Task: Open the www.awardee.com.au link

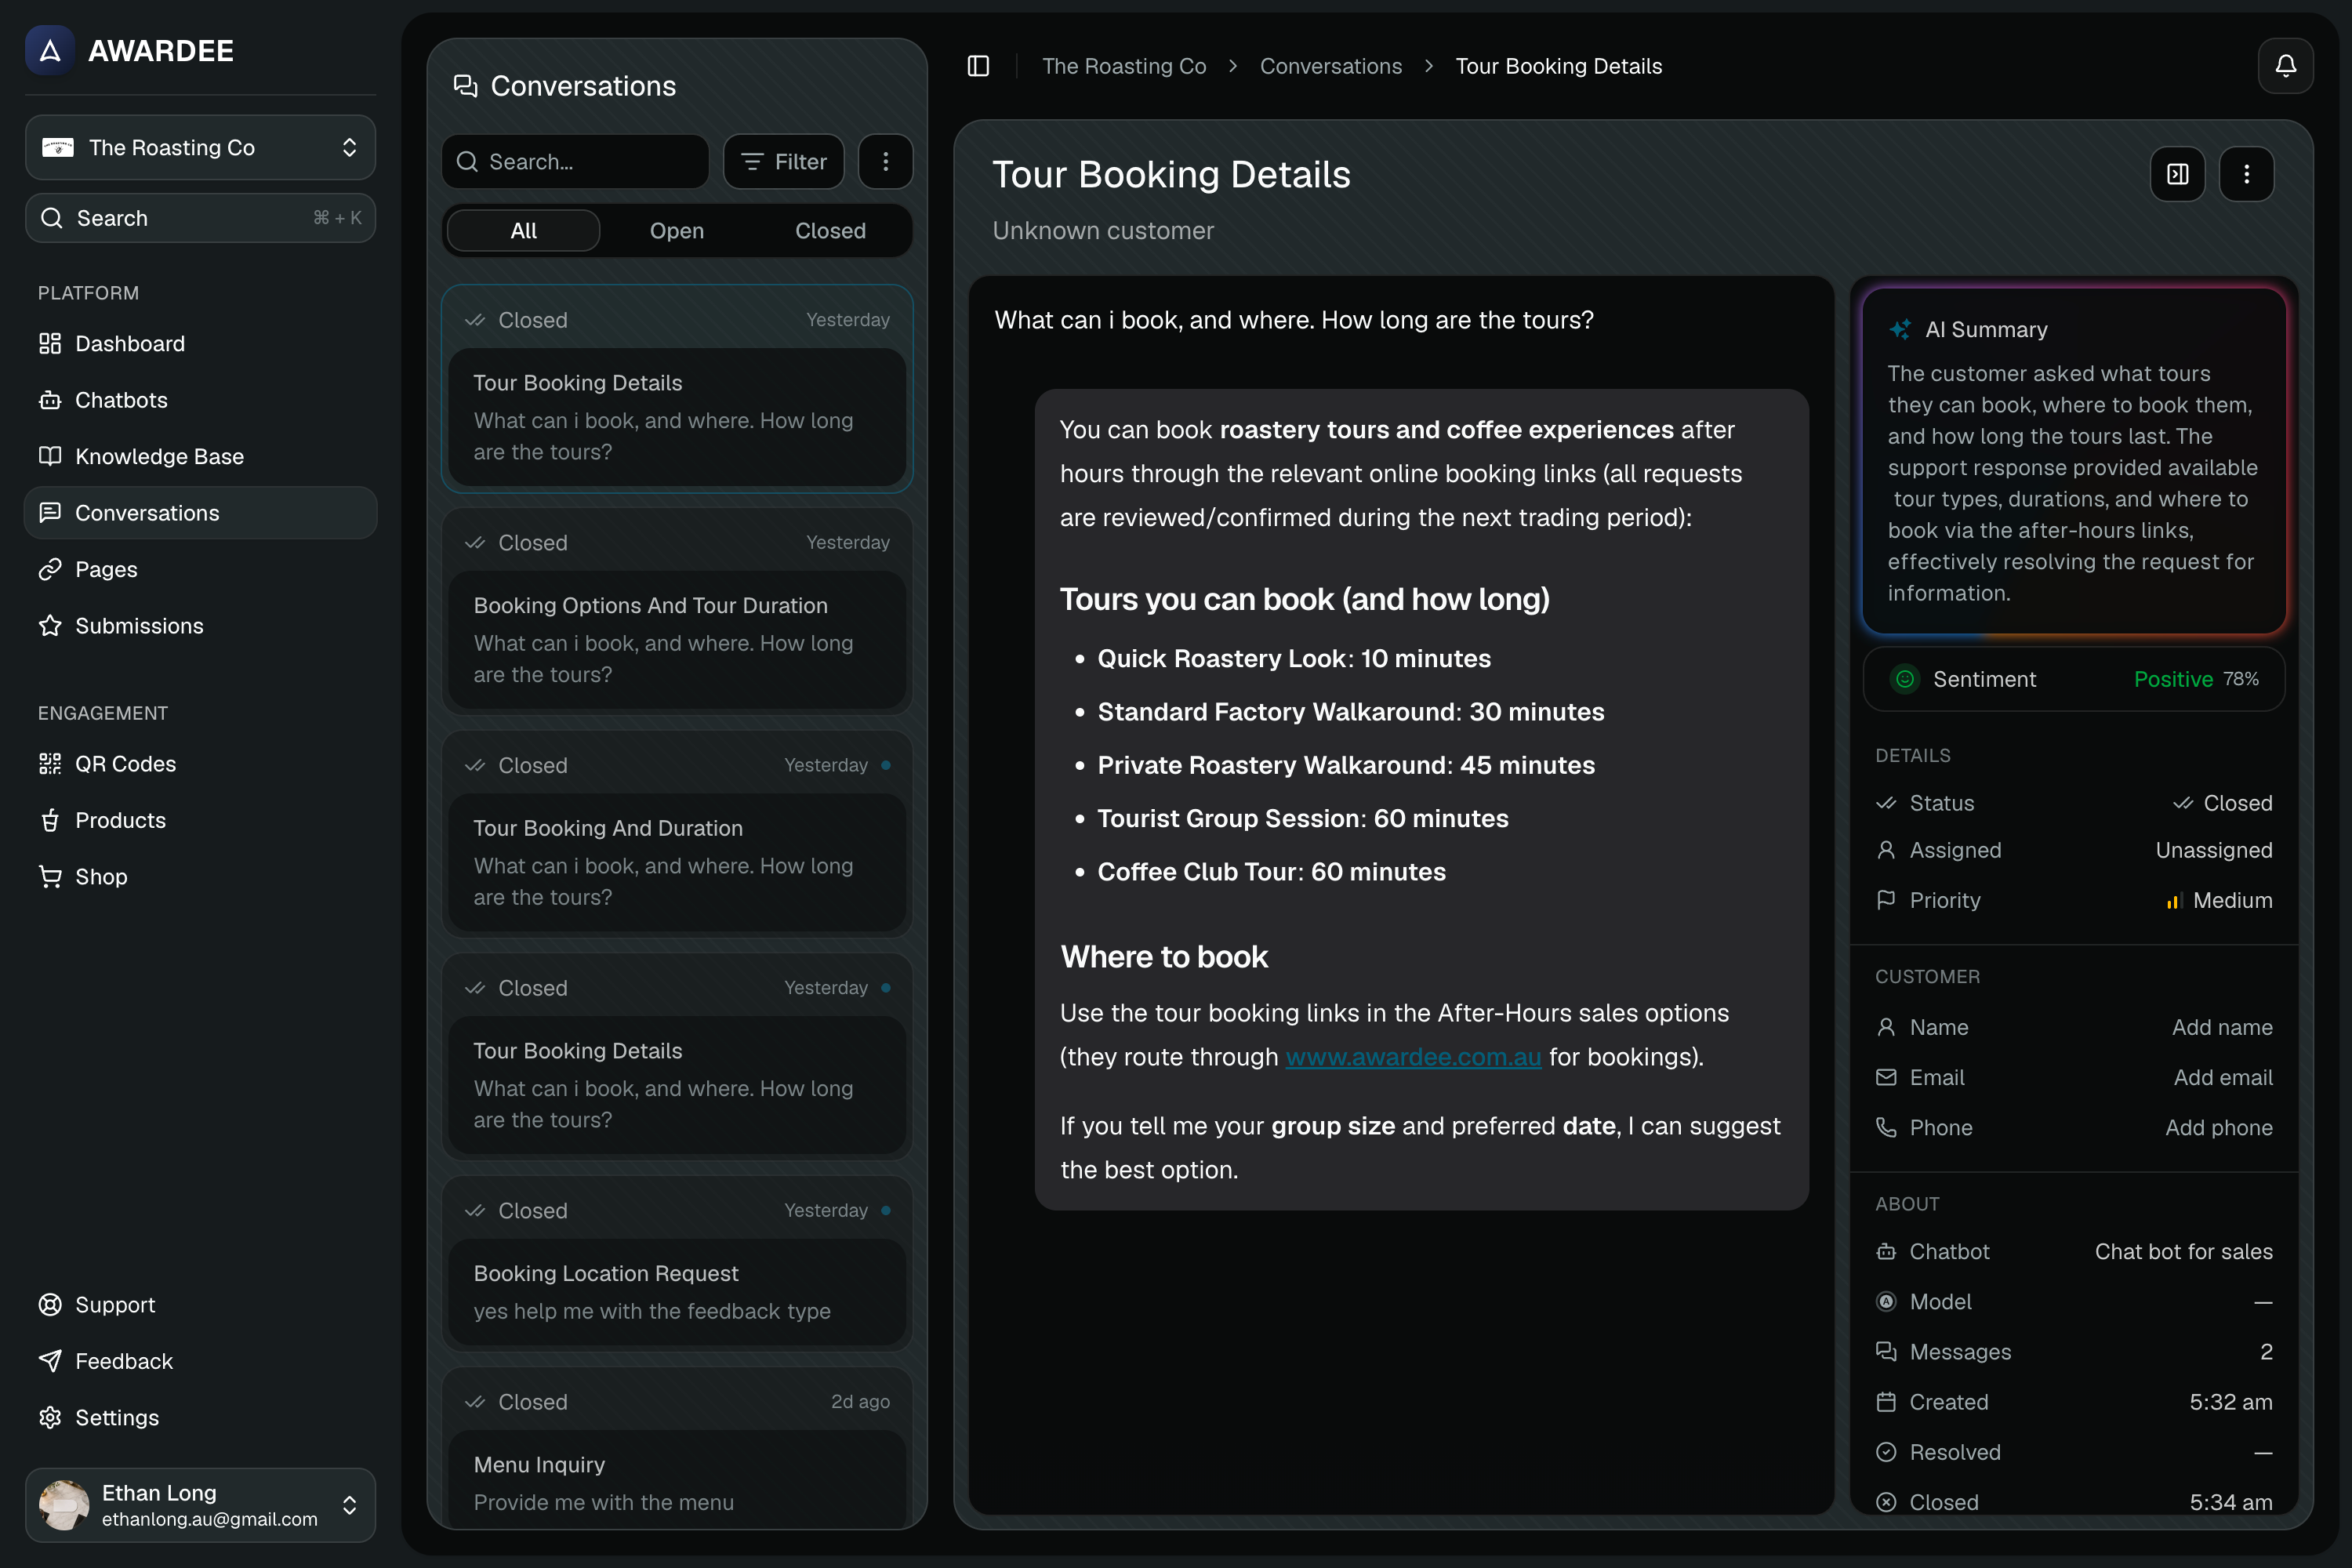Action: pos(1413,1057)
